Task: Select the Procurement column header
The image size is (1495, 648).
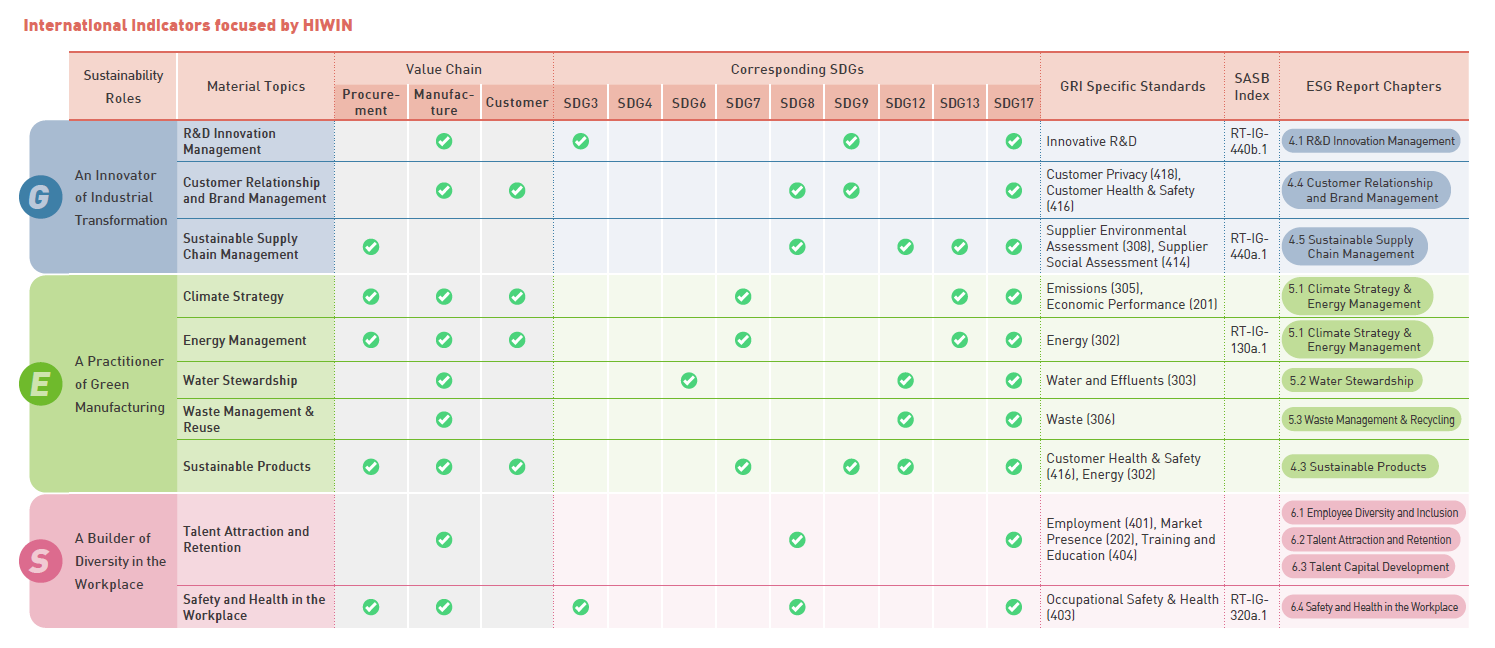Action: (x=371, y=103)
